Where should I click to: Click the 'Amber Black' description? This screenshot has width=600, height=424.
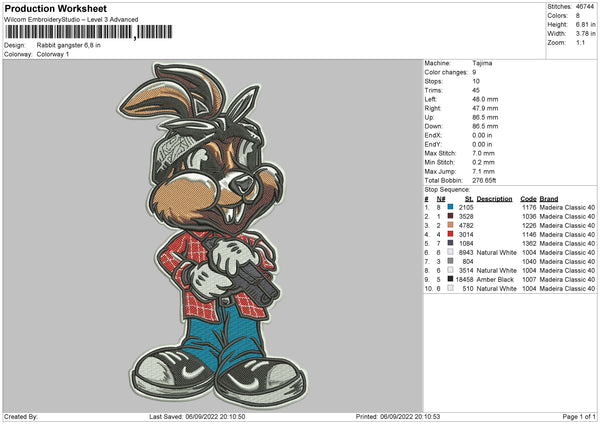coord(495,279)
